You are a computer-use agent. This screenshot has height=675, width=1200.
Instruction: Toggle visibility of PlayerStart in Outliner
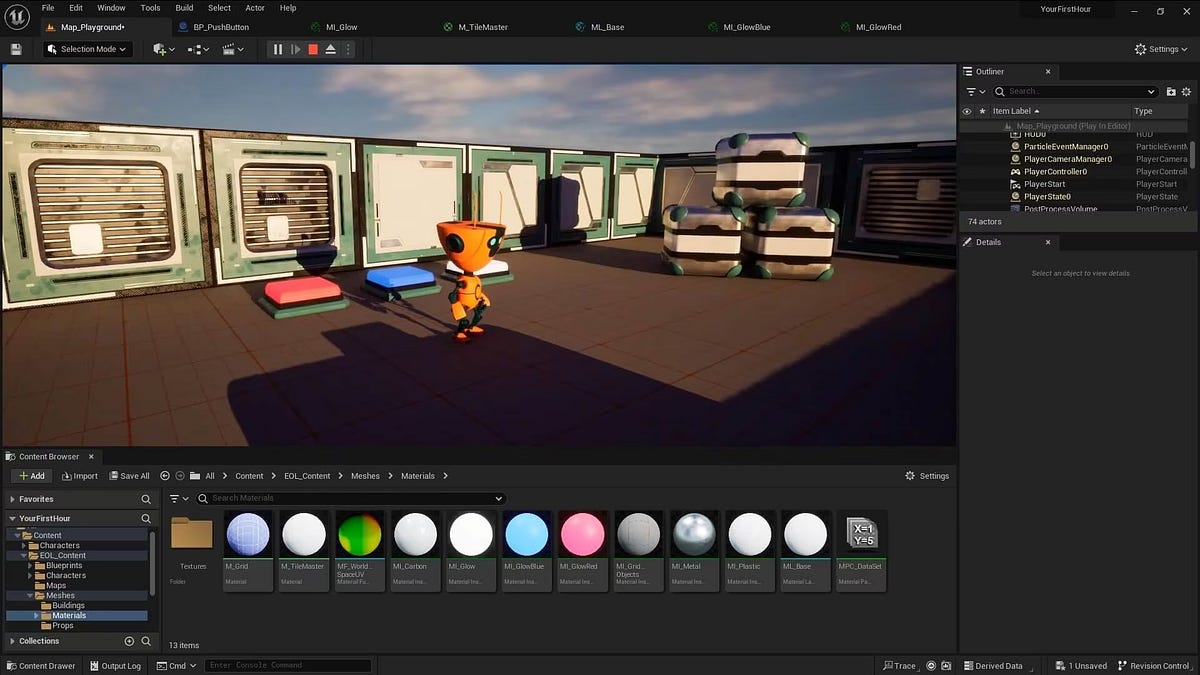point(967,184)
